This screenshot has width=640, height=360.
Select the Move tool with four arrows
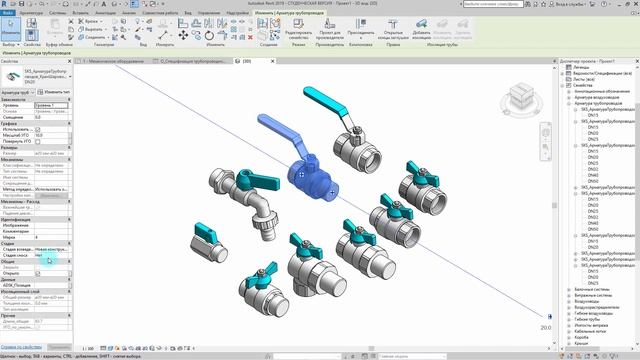click(183, 35)
